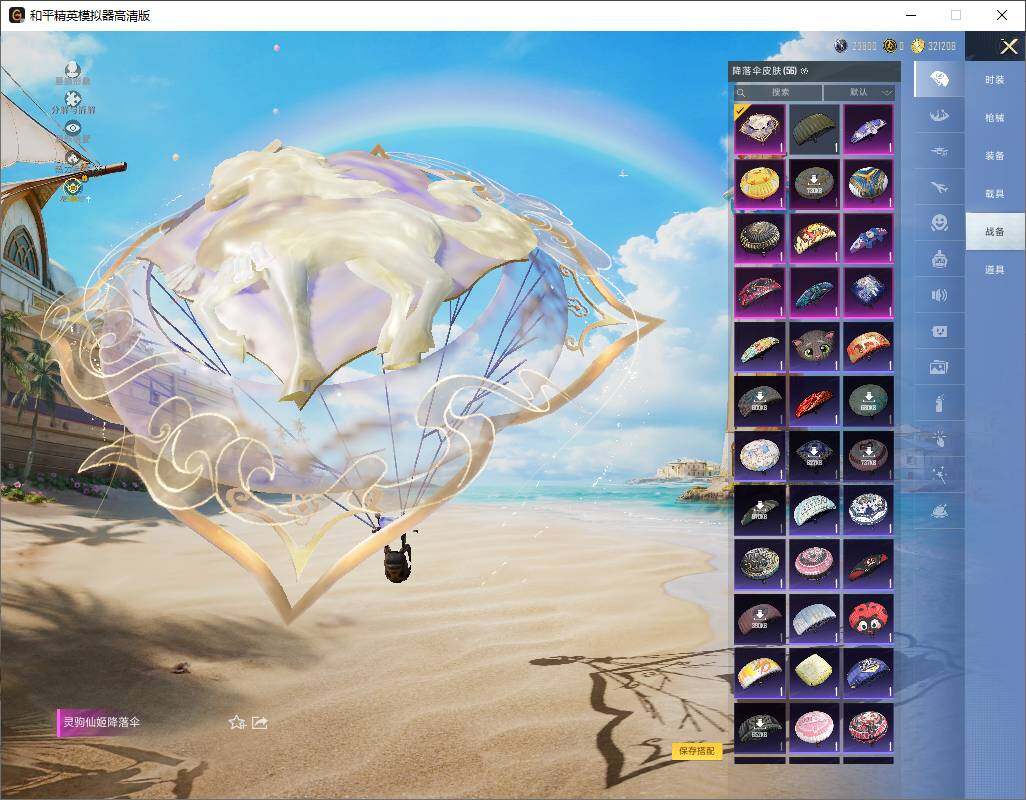
Task: Open the airplane skin category icon
Action: click(939, 187)
